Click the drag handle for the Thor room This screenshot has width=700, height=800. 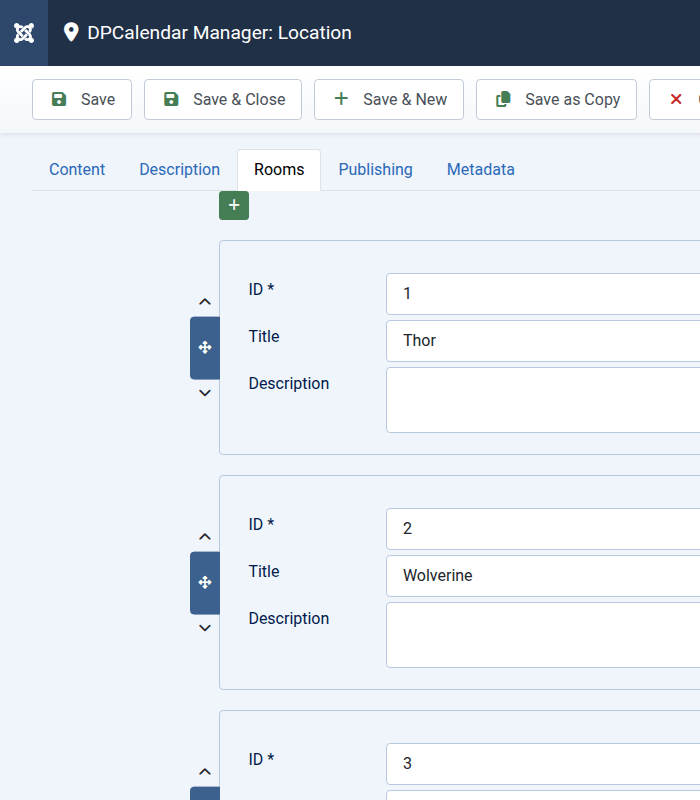click(x=205, y=348)
